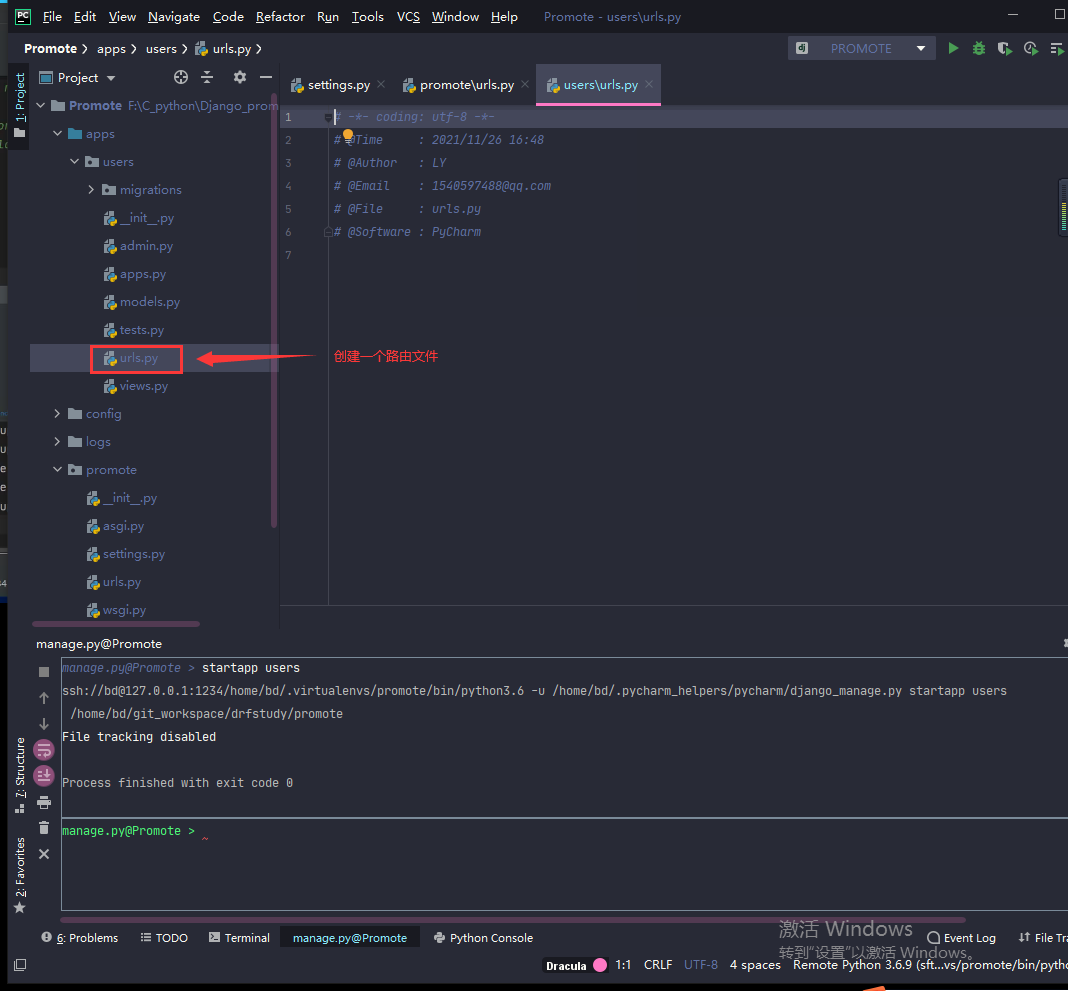The width and height of the screenshot is (1068, 991).
Task: Select models.py in the project tree
Action: (x=142, y=302)
